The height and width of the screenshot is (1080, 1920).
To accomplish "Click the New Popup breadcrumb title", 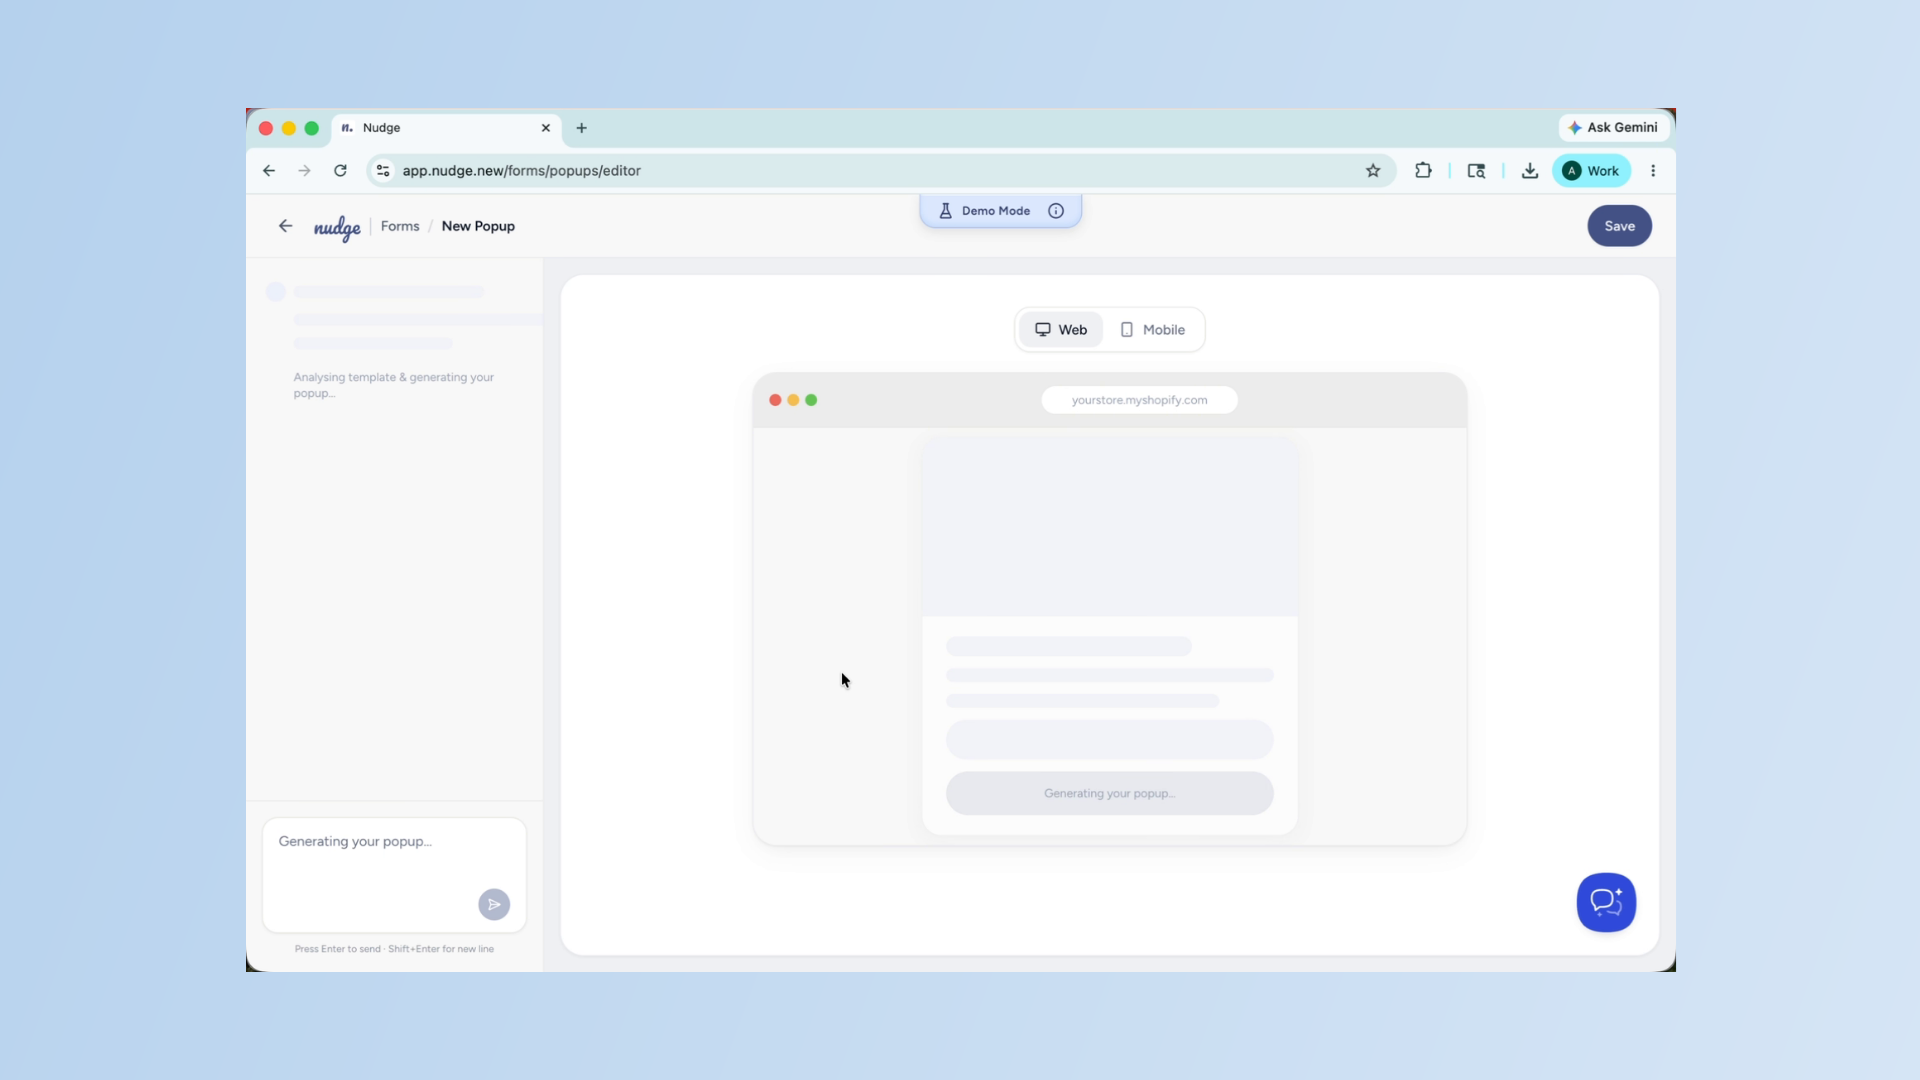I will click(478, 226).
